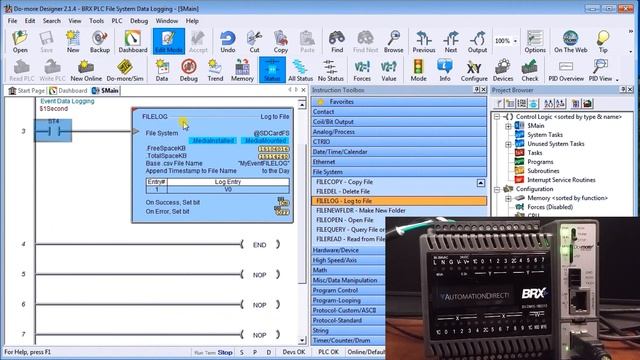This screenshot has width=640, height=360.
Task: Select No Status in toolbar
Action: 330,70
